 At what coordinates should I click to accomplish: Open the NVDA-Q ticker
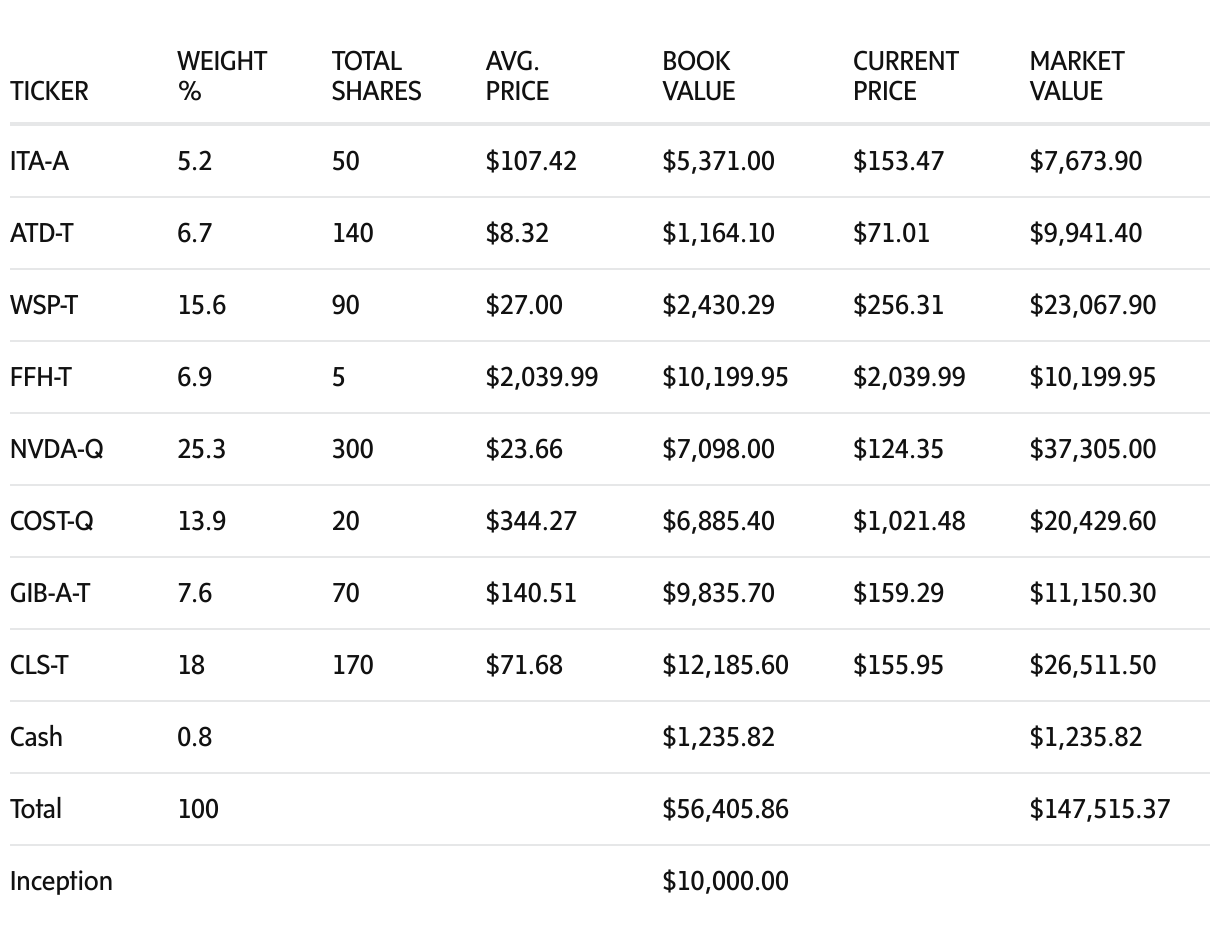(x=56, y=449)
